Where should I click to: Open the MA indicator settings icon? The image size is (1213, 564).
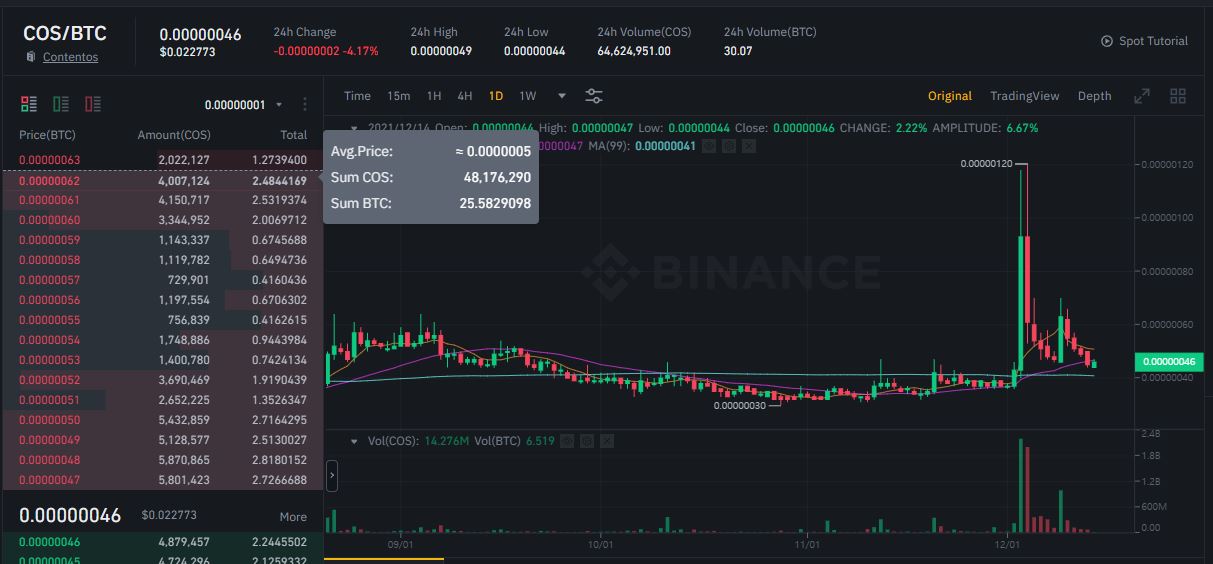[x=729, y=146]
